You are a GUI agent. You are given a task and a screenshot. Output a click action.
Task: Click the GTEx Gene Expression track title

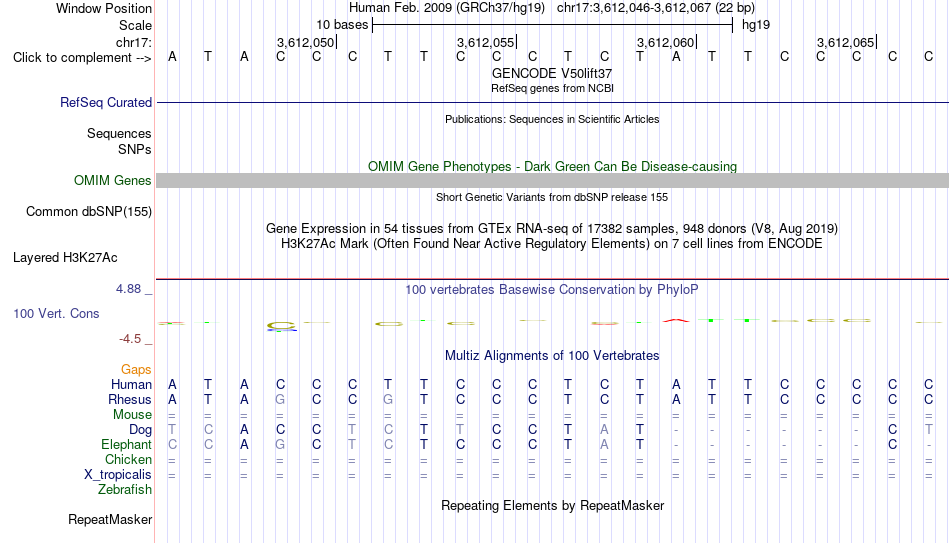[552, 228]
